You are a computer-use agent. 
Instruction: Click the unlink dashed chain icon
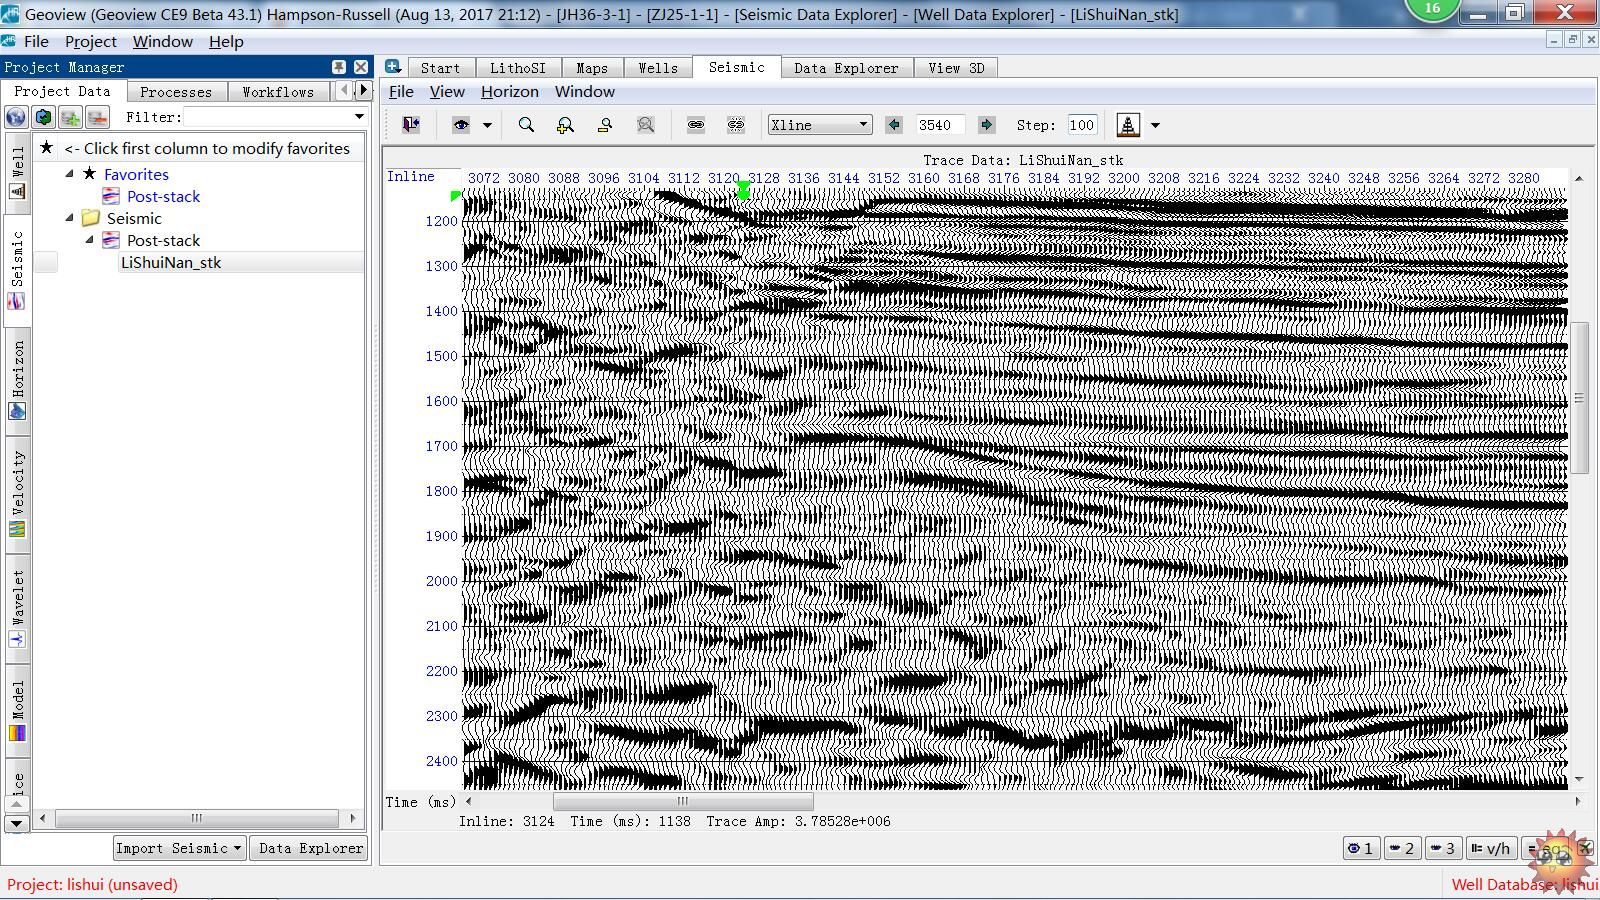736,125
